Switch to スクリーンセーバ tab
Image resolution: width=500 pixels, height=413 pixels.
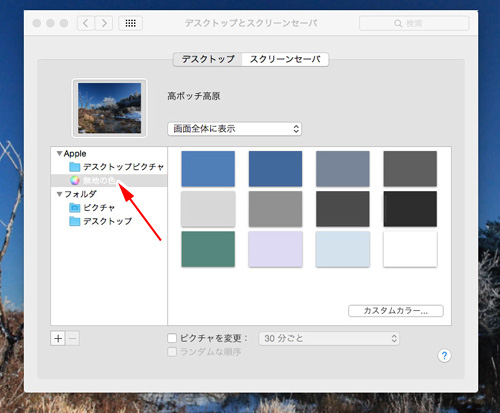285,60
